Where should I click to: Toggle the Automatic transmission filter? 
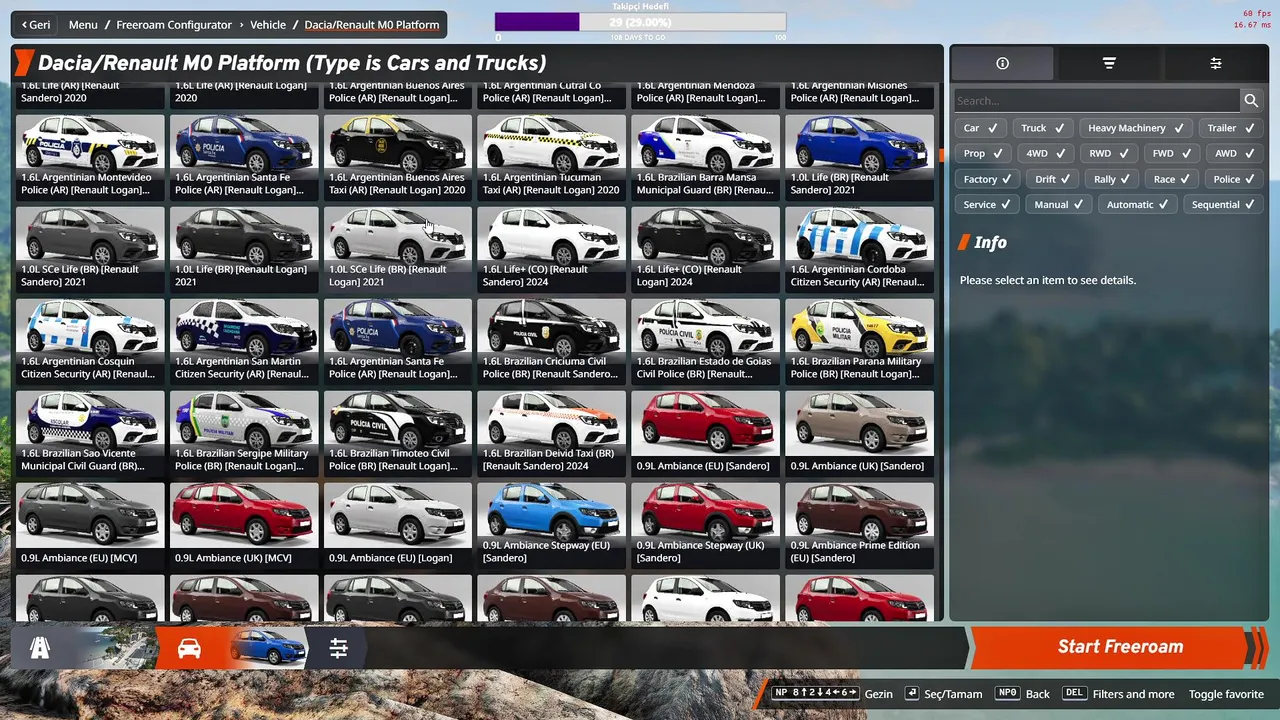coord(1139,204)
